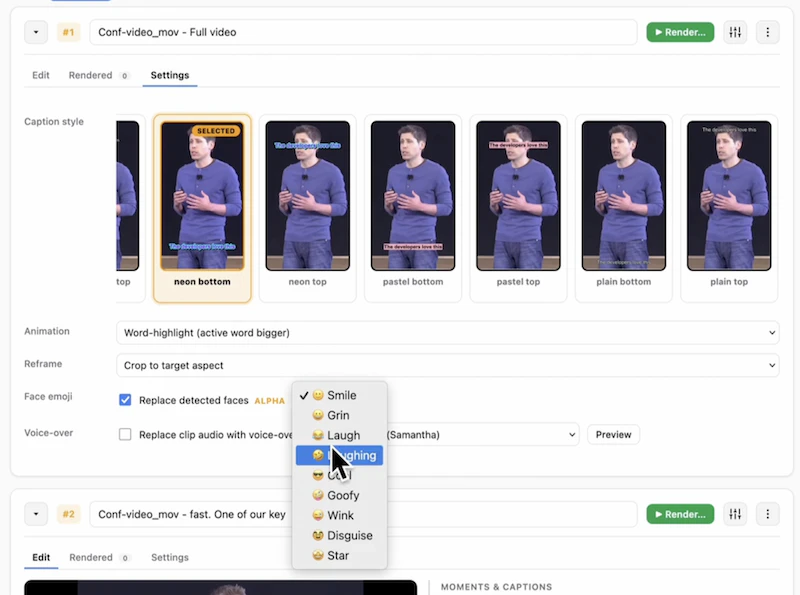Choose the pastel top caption style
The width and height of the screenshot is (800, 595).
pos(518,208)
